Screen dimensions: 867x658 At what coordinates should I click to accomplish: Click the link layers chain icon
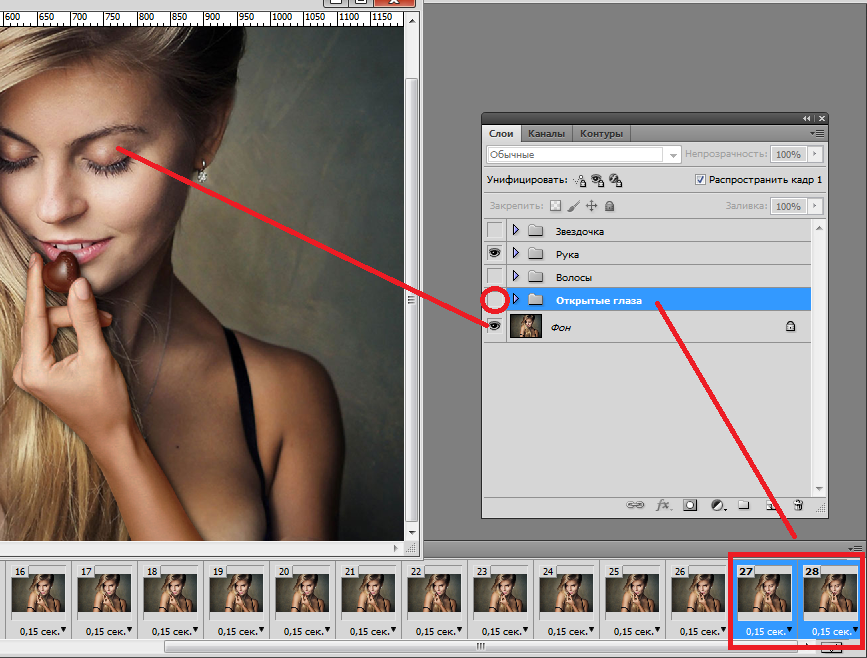pyautogui.click(x=635, y=506)
